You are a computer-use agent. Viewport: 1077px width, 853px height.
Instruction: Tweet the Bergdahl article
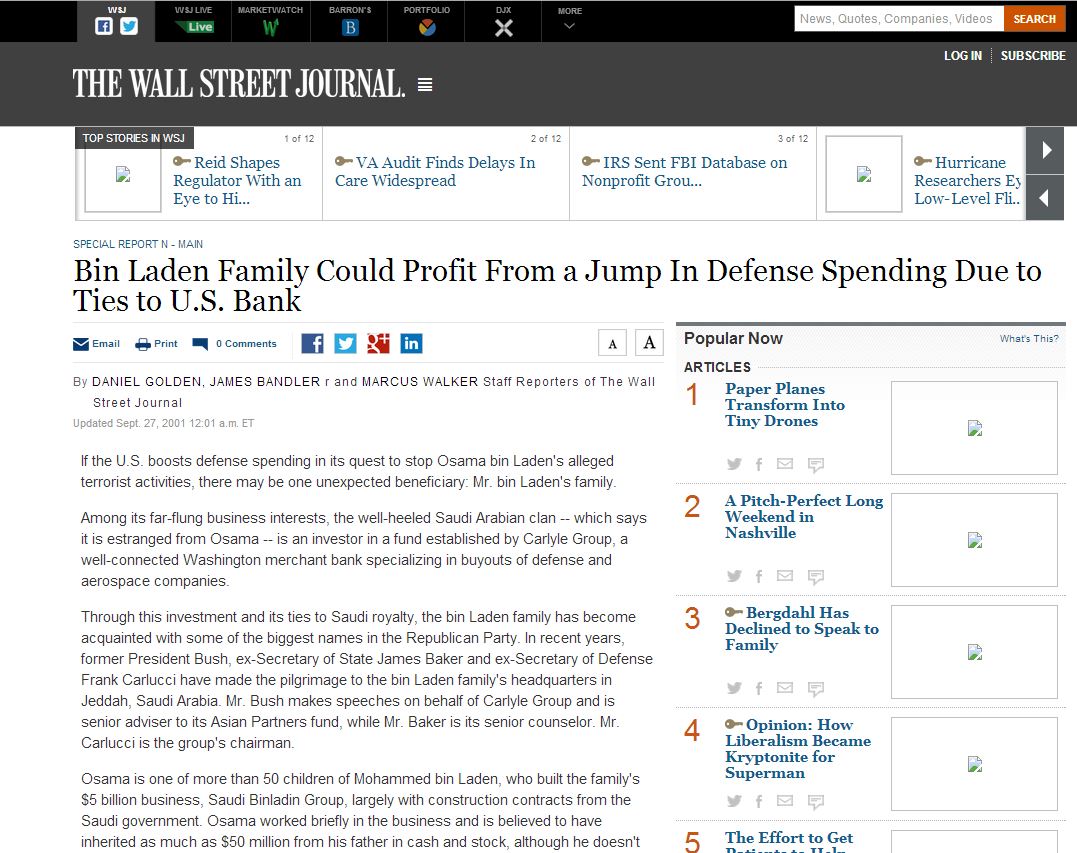(734, 688)
